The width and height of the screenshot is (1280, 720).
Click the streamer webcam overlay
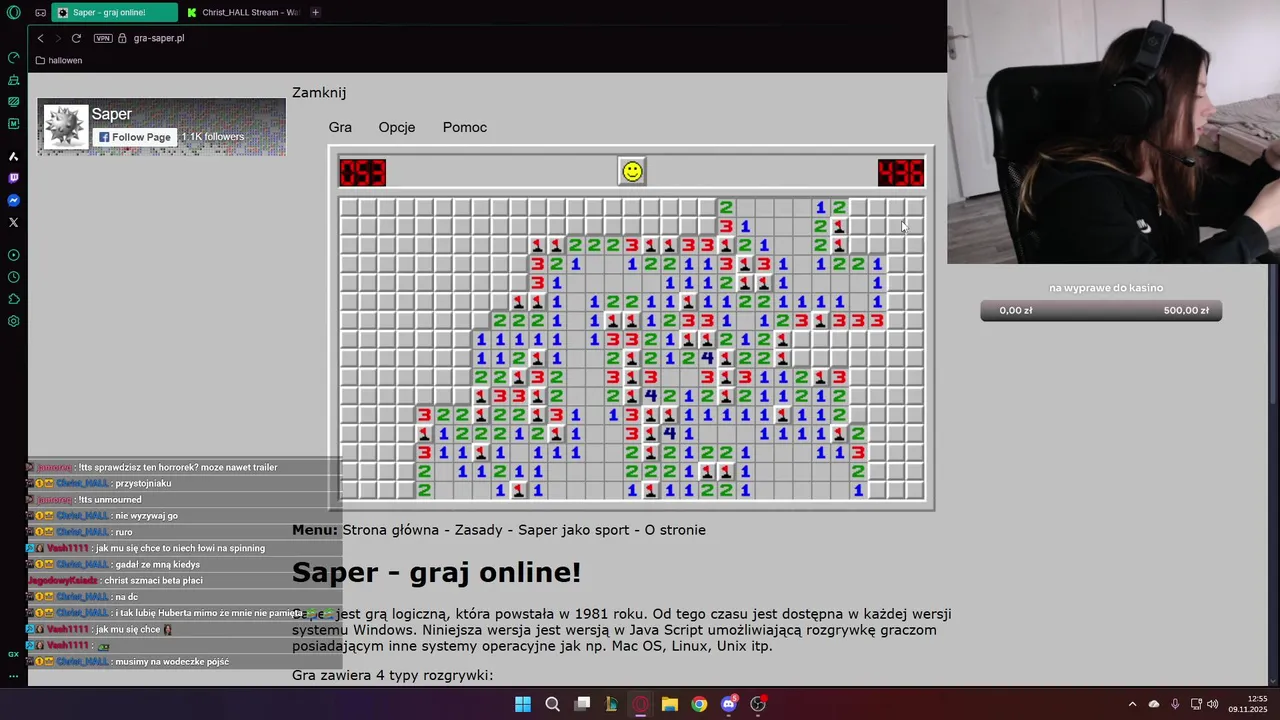coord(1114,132)
